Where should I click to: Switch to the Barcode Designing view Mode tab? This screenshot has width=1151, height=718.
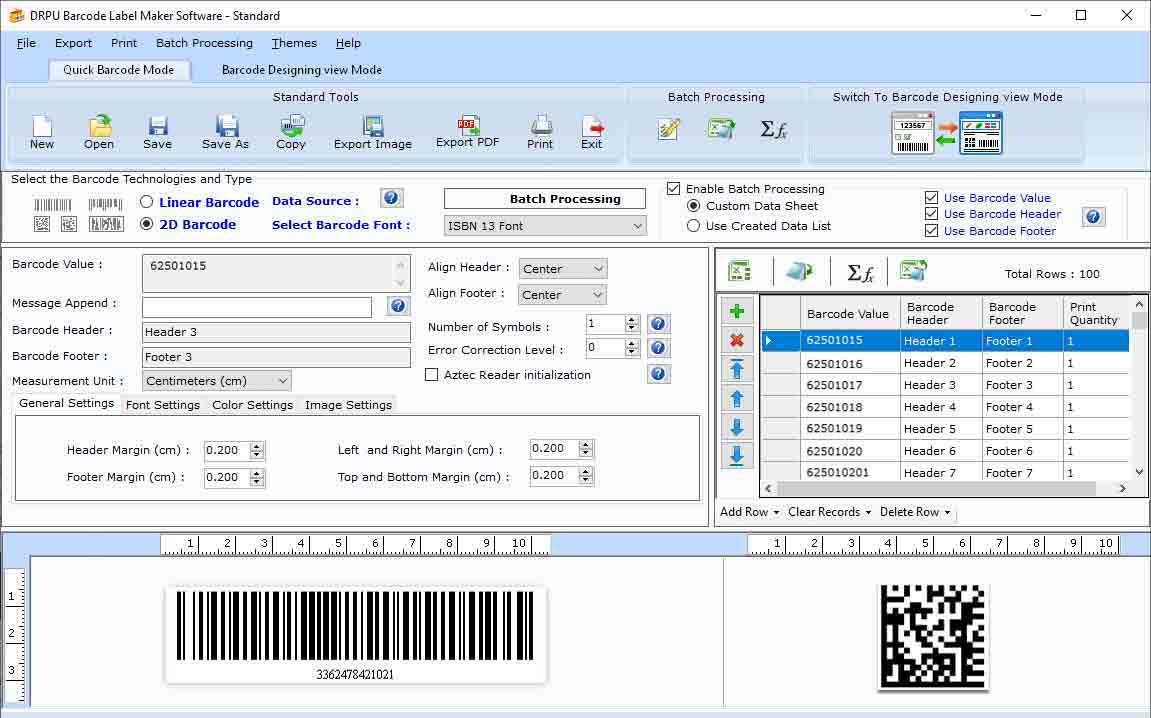[299, 70]
